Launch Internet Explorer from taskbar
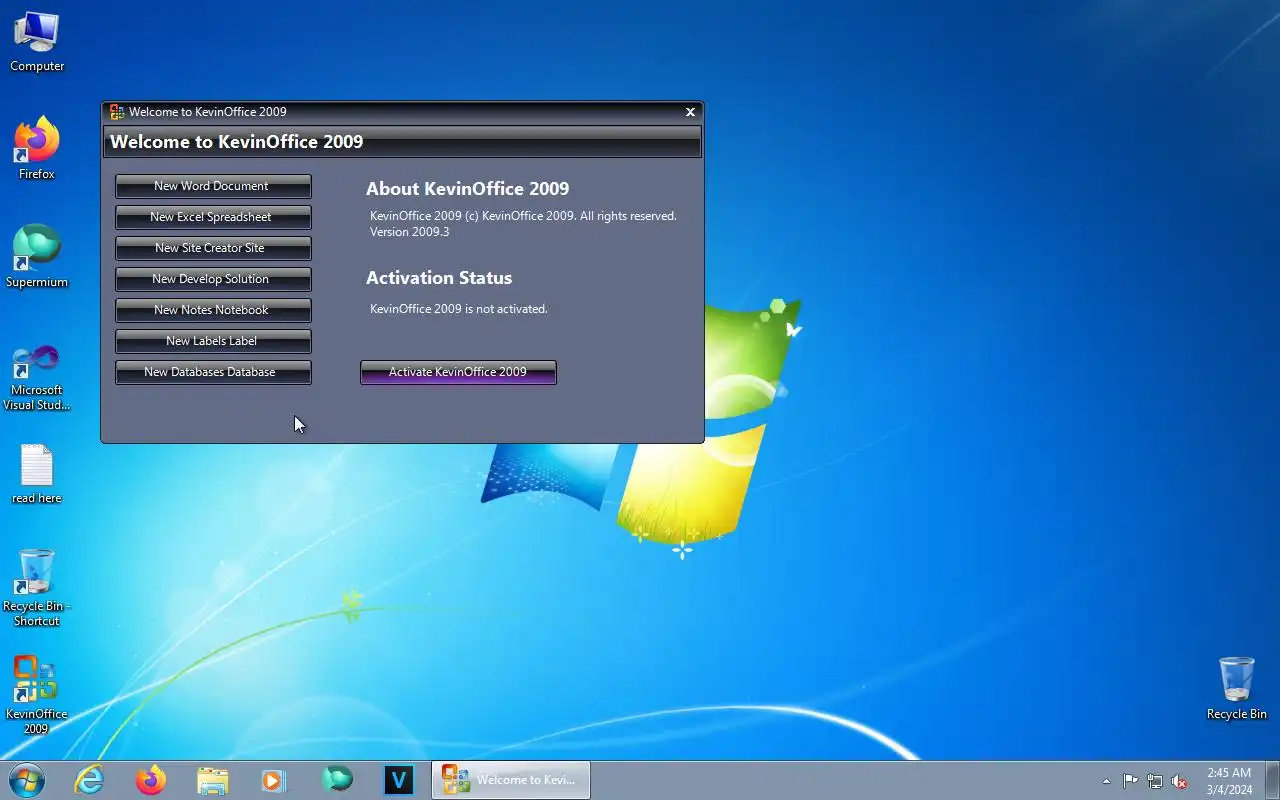The height and width of the screenshot is (800, 1280). pyautogui.click(x=90, y=780)
